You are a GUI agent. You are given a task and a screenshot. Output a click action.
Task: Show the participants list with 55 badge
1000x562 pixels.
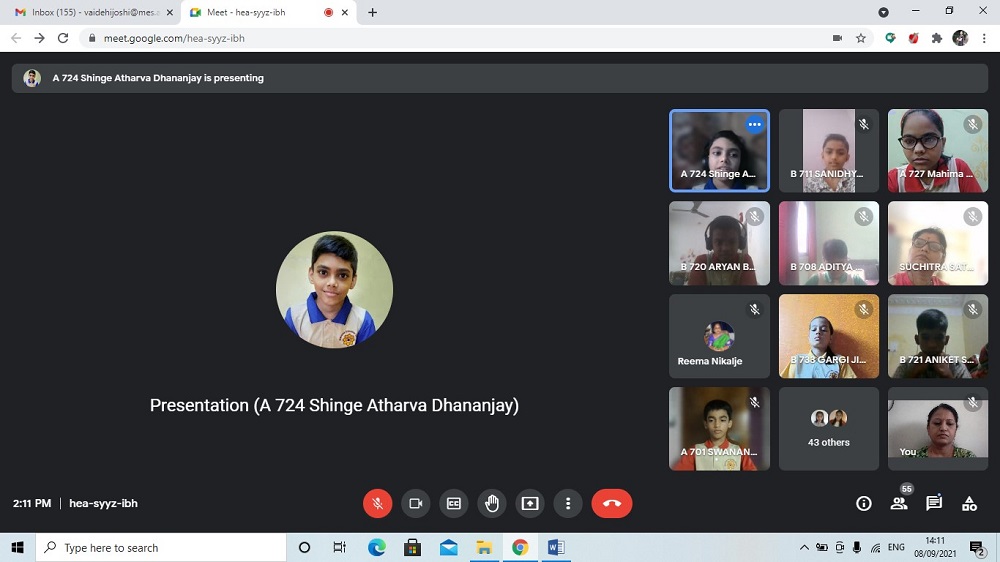[899, 504]
